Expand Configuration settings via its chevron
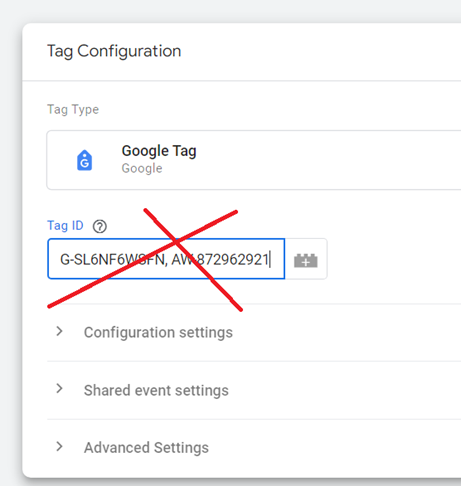Image resolution: width=461 pixels, height=486 pixels. point(59,331)
